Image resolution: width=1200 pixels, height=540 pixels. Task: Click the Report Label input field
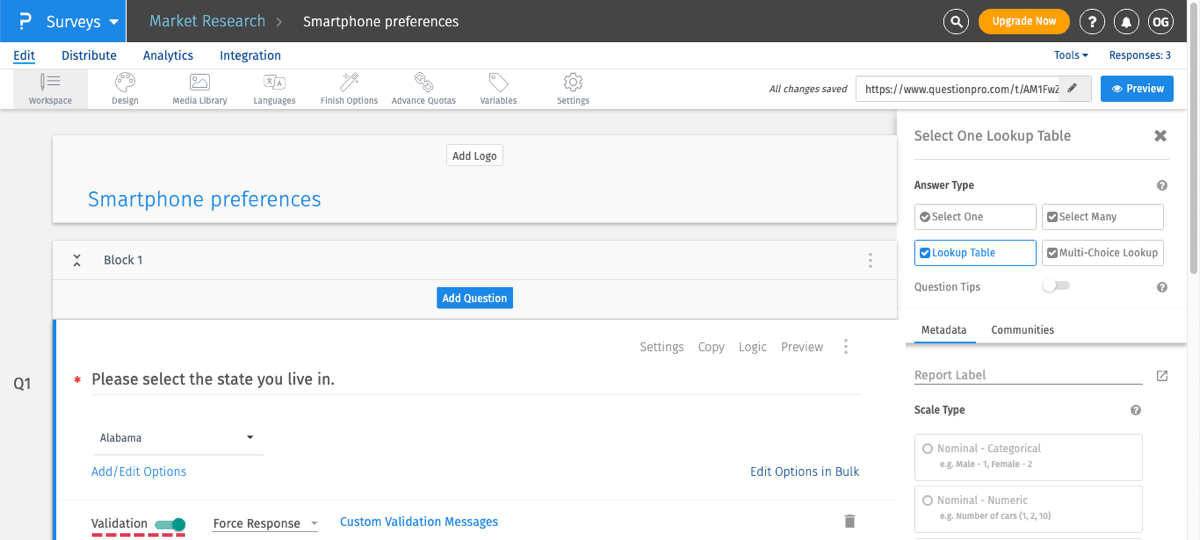[x=1027, y=375]
